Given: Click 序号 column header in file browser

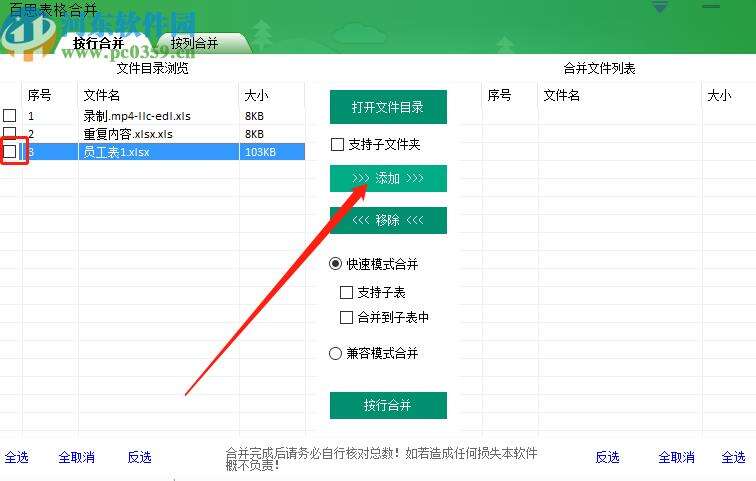Looking at the screenshot, I should click(50, 95).
